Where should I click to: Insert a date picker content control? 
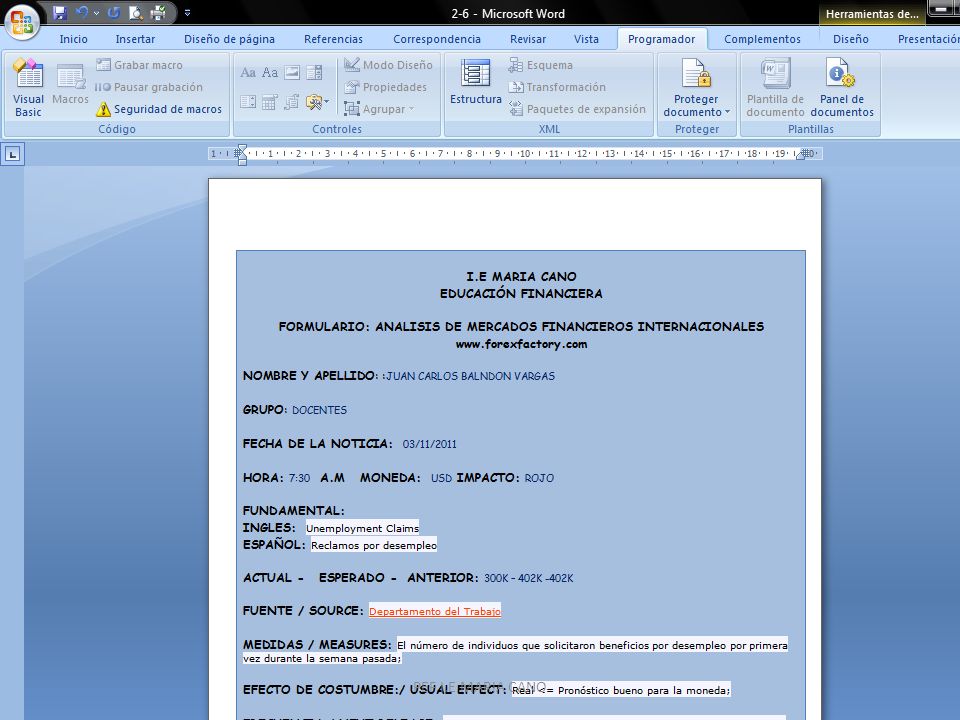click(x=269, y=102)
